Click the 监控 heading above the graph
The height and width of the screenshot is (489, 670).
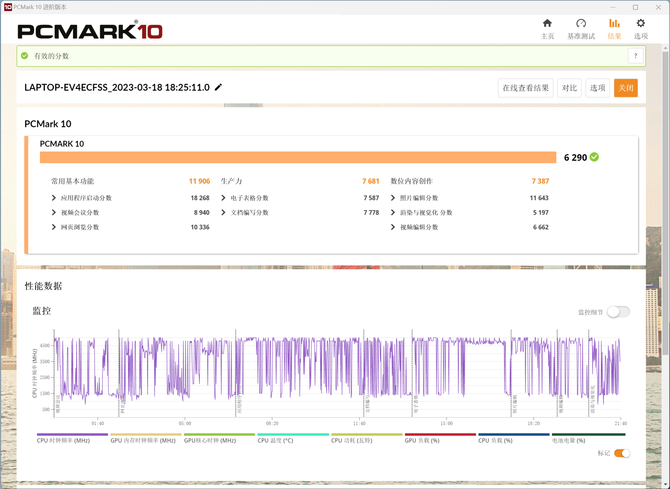tap(42, 311)
